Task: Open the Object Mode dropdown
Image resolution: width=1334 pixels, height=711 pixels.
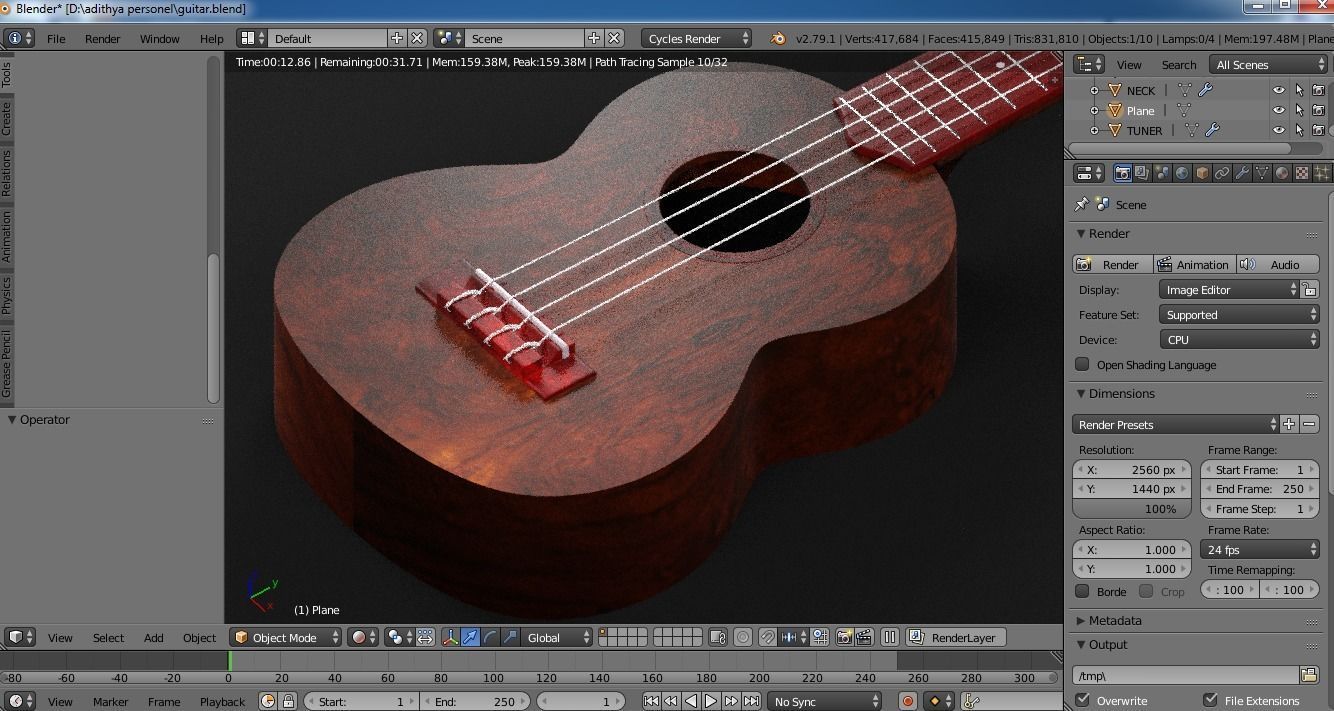Action: click(x=285, y=637)
